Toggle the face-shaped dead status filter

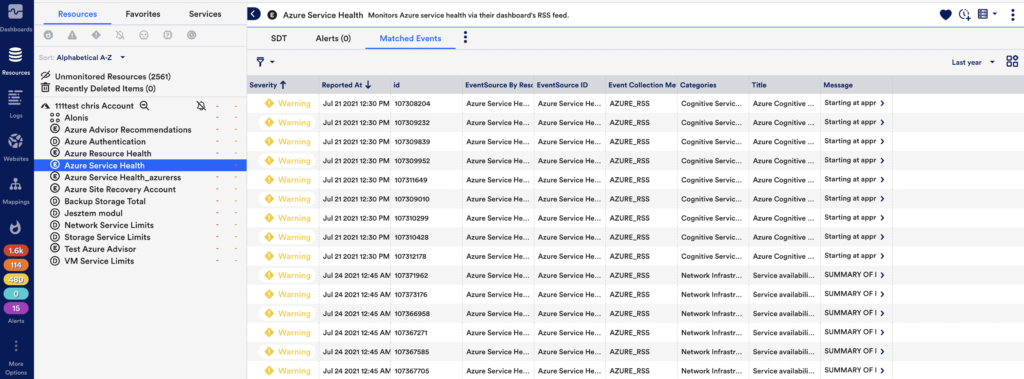(x=144, y=35)
